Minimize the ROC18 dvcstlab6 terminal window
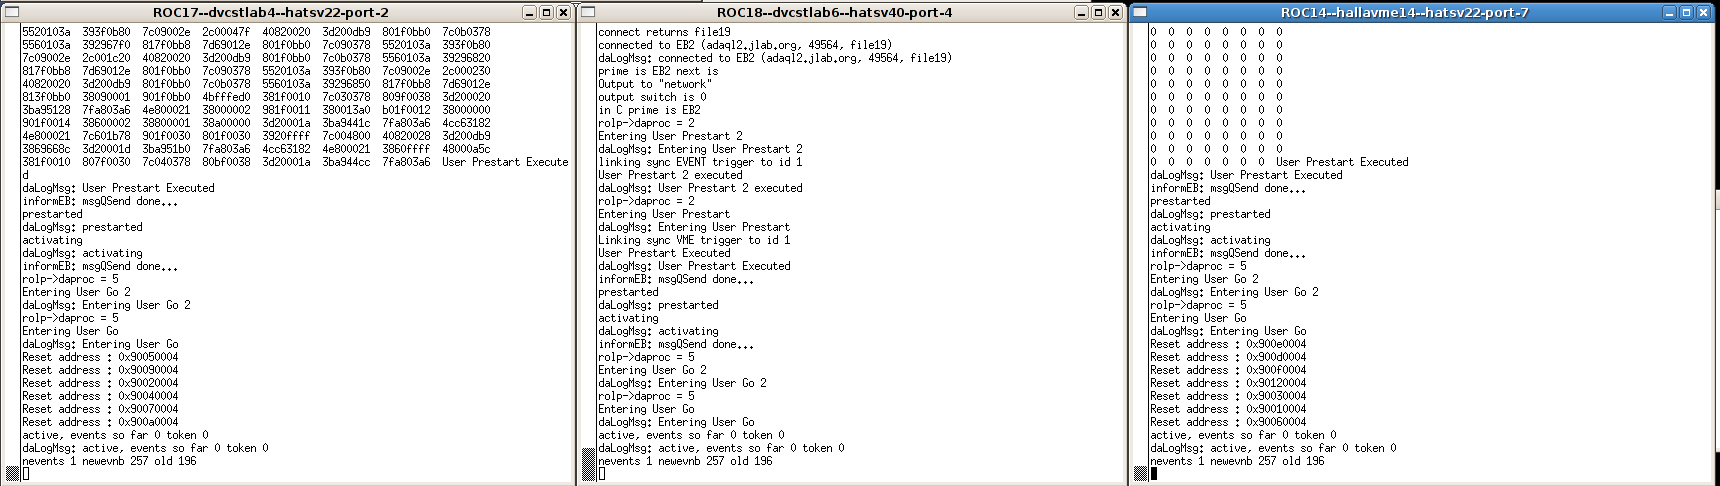The image size is (1720, 486). (x=1082, y=12)
